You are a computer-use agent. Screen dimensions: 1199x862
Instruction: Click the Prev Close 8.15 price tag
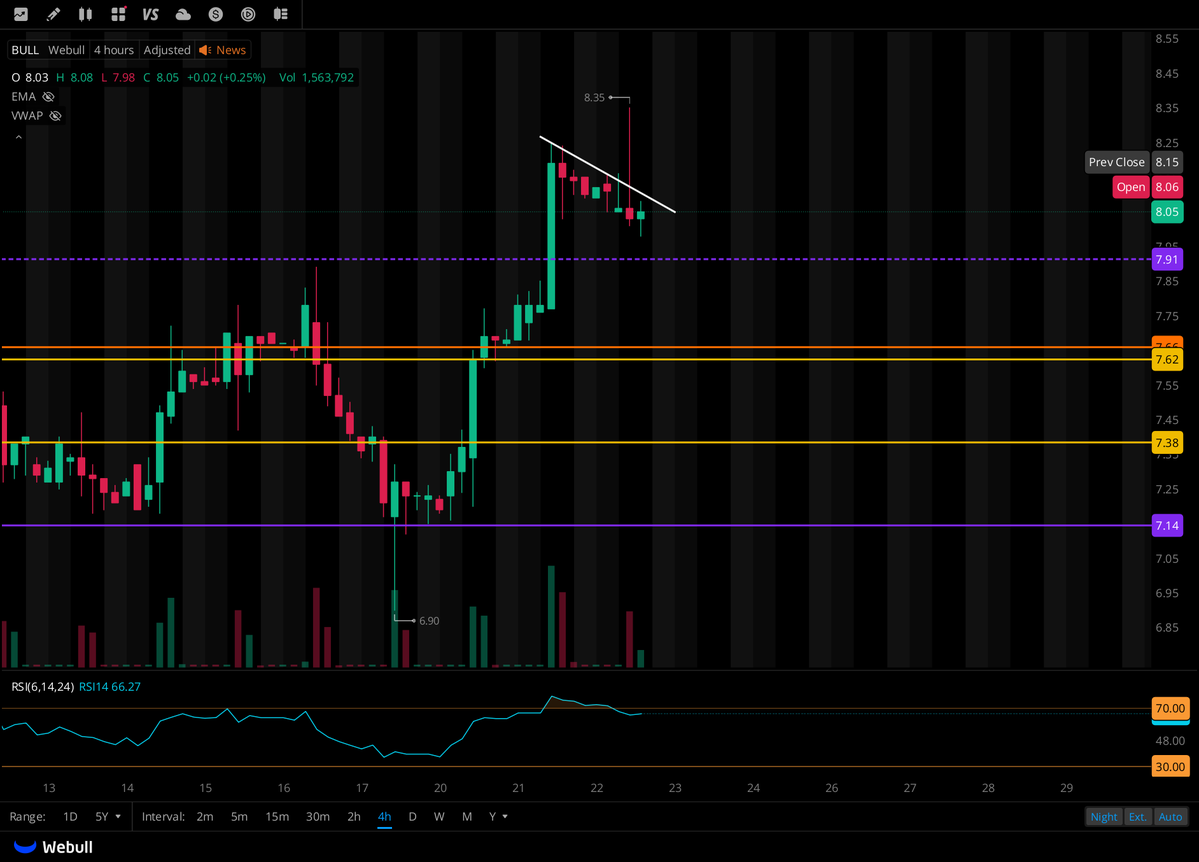pyautogui.click(x=1134, y=162)
